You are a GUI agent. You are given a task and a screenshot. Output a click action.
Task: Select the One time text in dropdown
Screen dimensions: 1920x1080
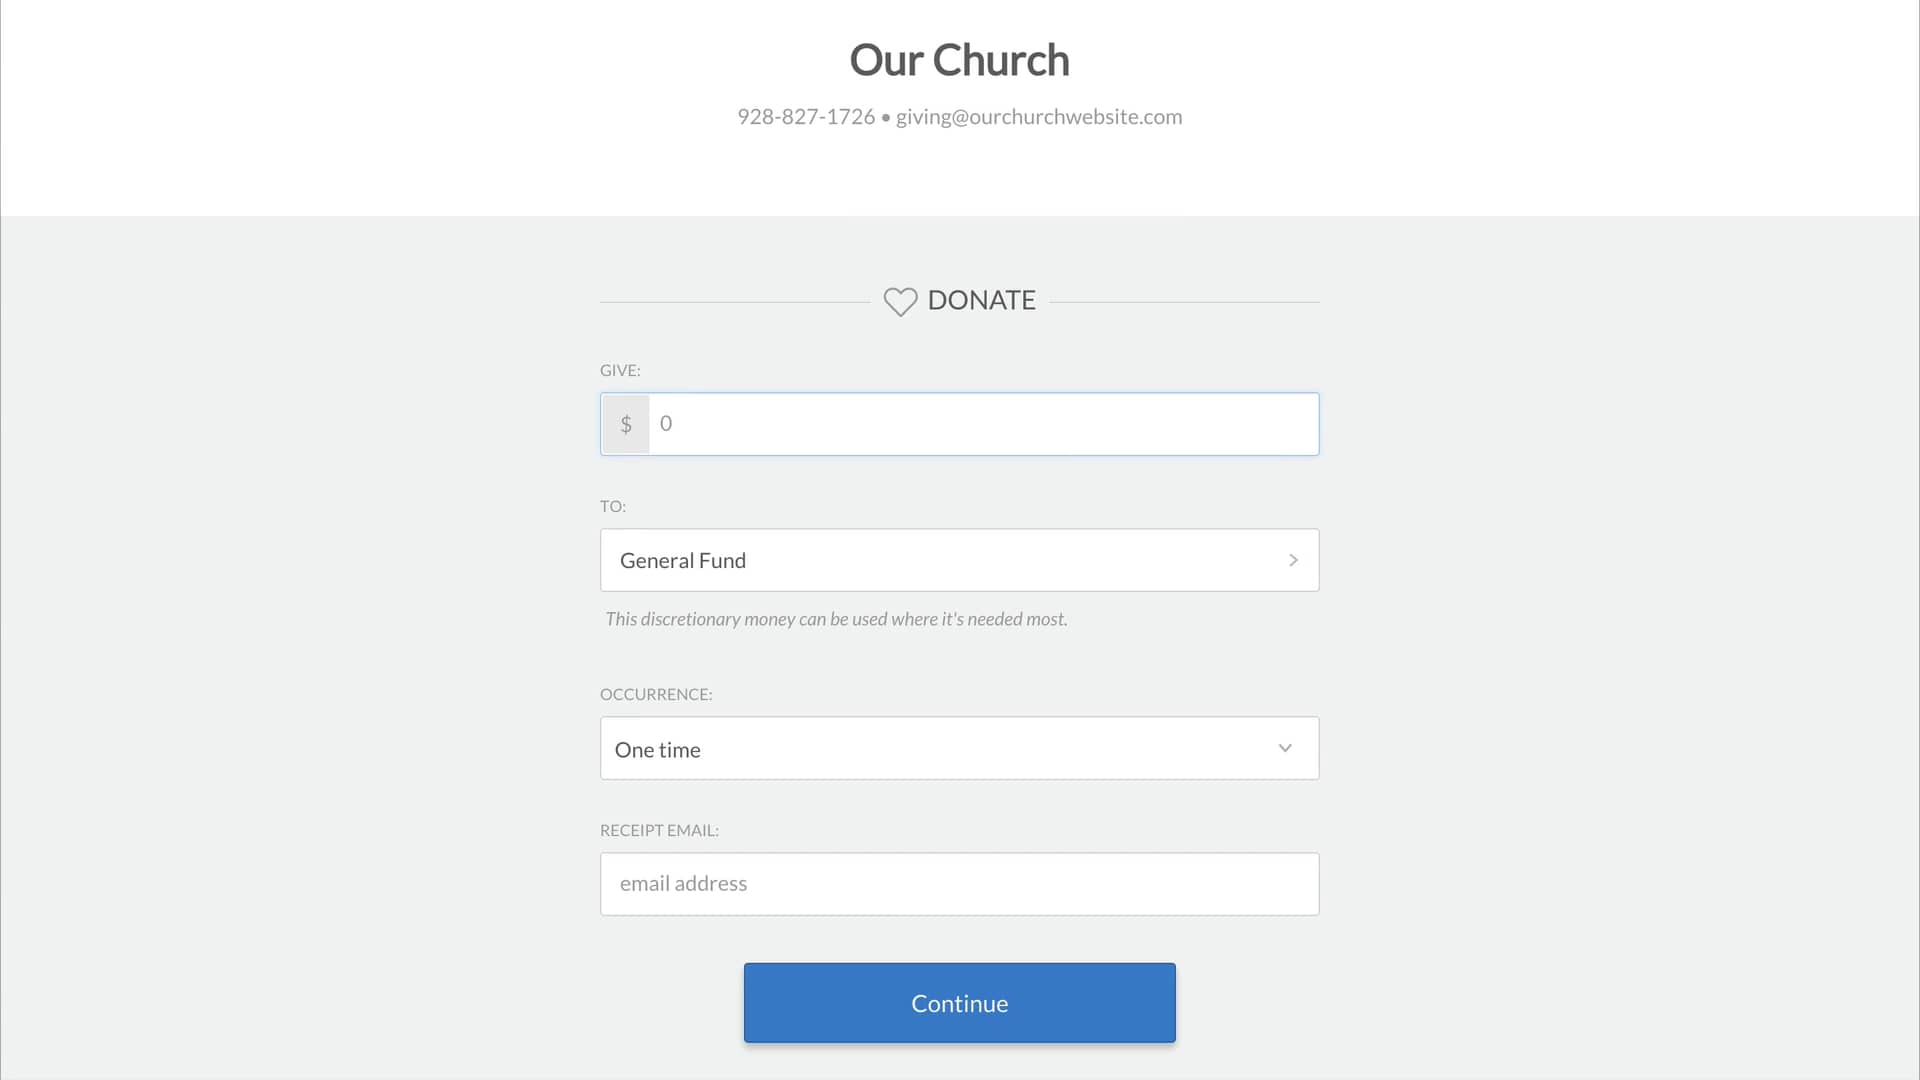[x=657, y=750]
